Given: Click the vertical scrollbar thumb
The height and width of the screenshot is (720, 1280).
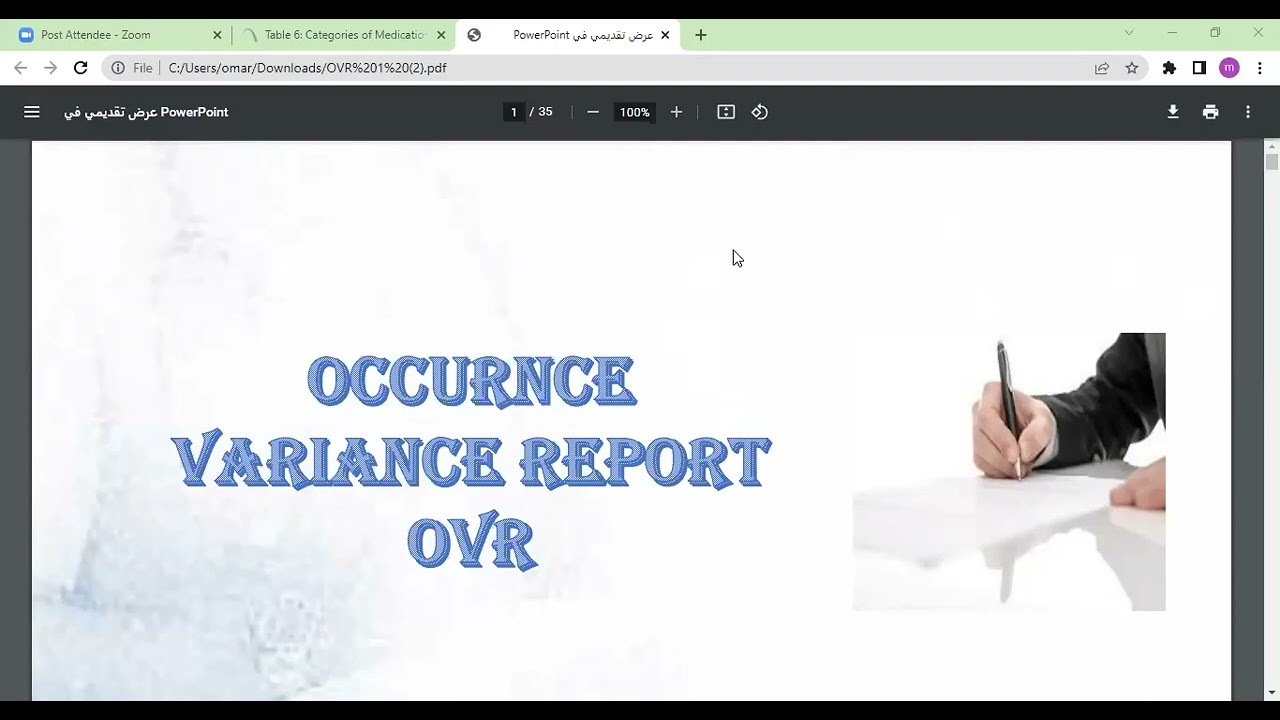Looking at the screenshot, I should 1272,162.
